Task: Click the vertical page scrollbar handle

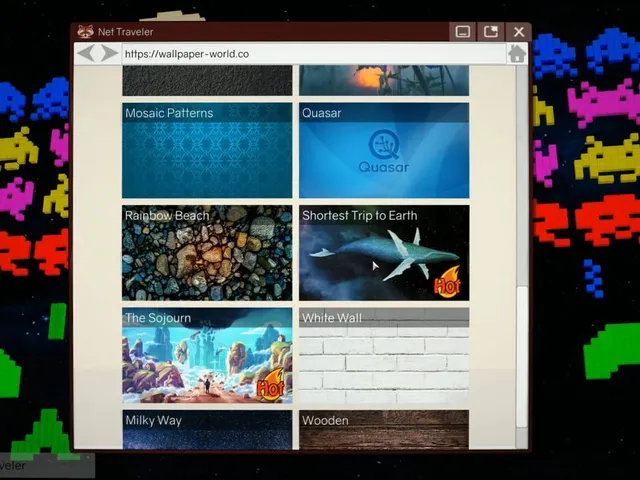Action: [x=521, y=357]
